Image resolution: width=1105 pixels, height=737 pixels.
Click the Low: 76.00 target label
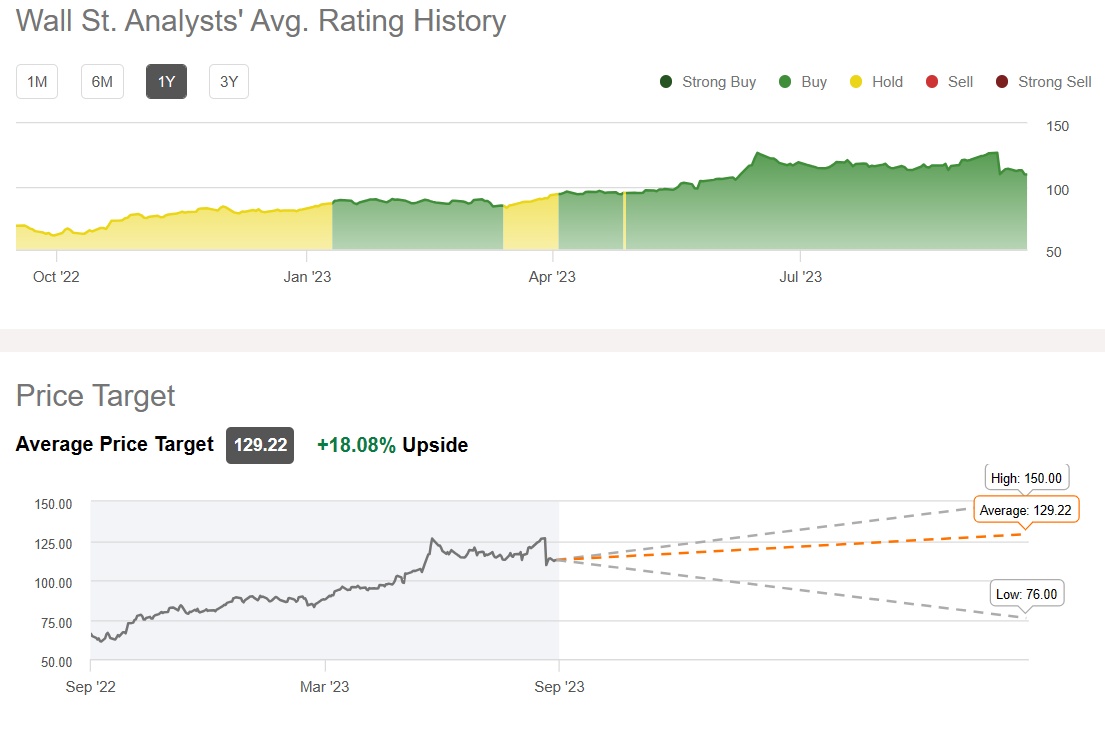(1027, 594)
